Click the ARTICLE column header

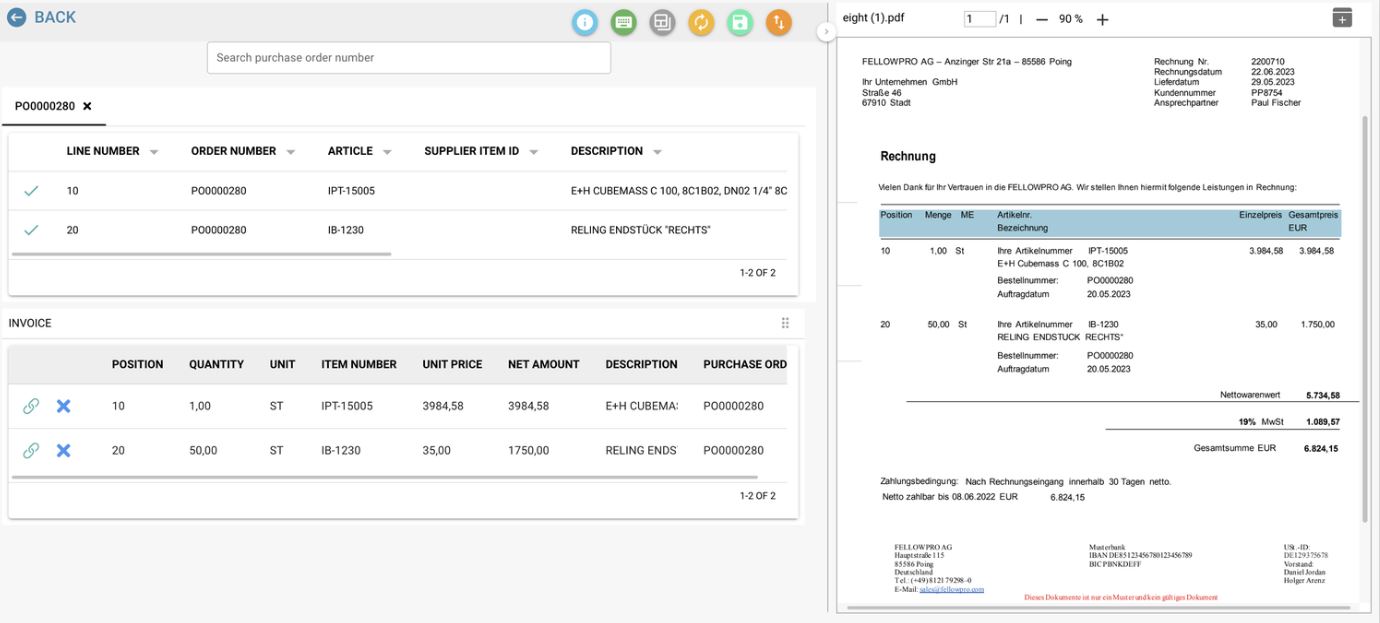350,151
